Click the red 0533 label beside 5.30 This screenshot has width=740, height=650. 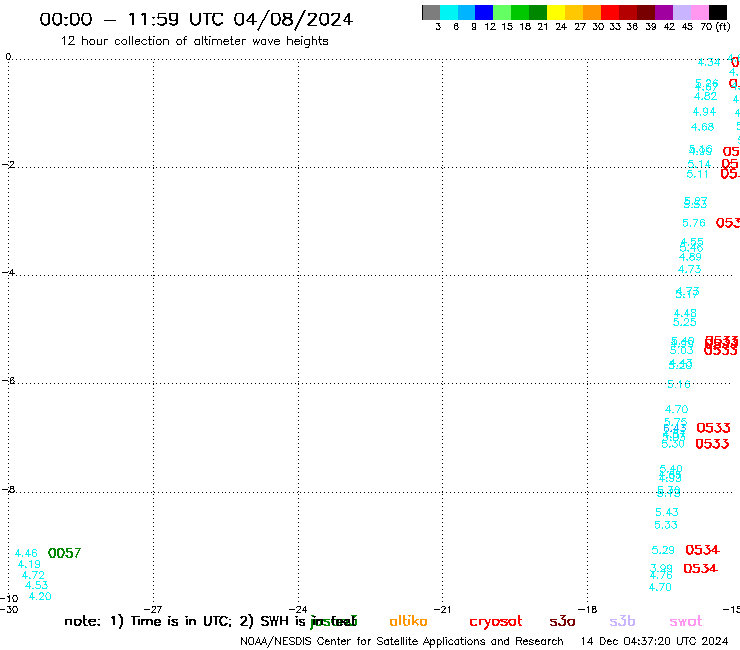(x=712, y=444)
